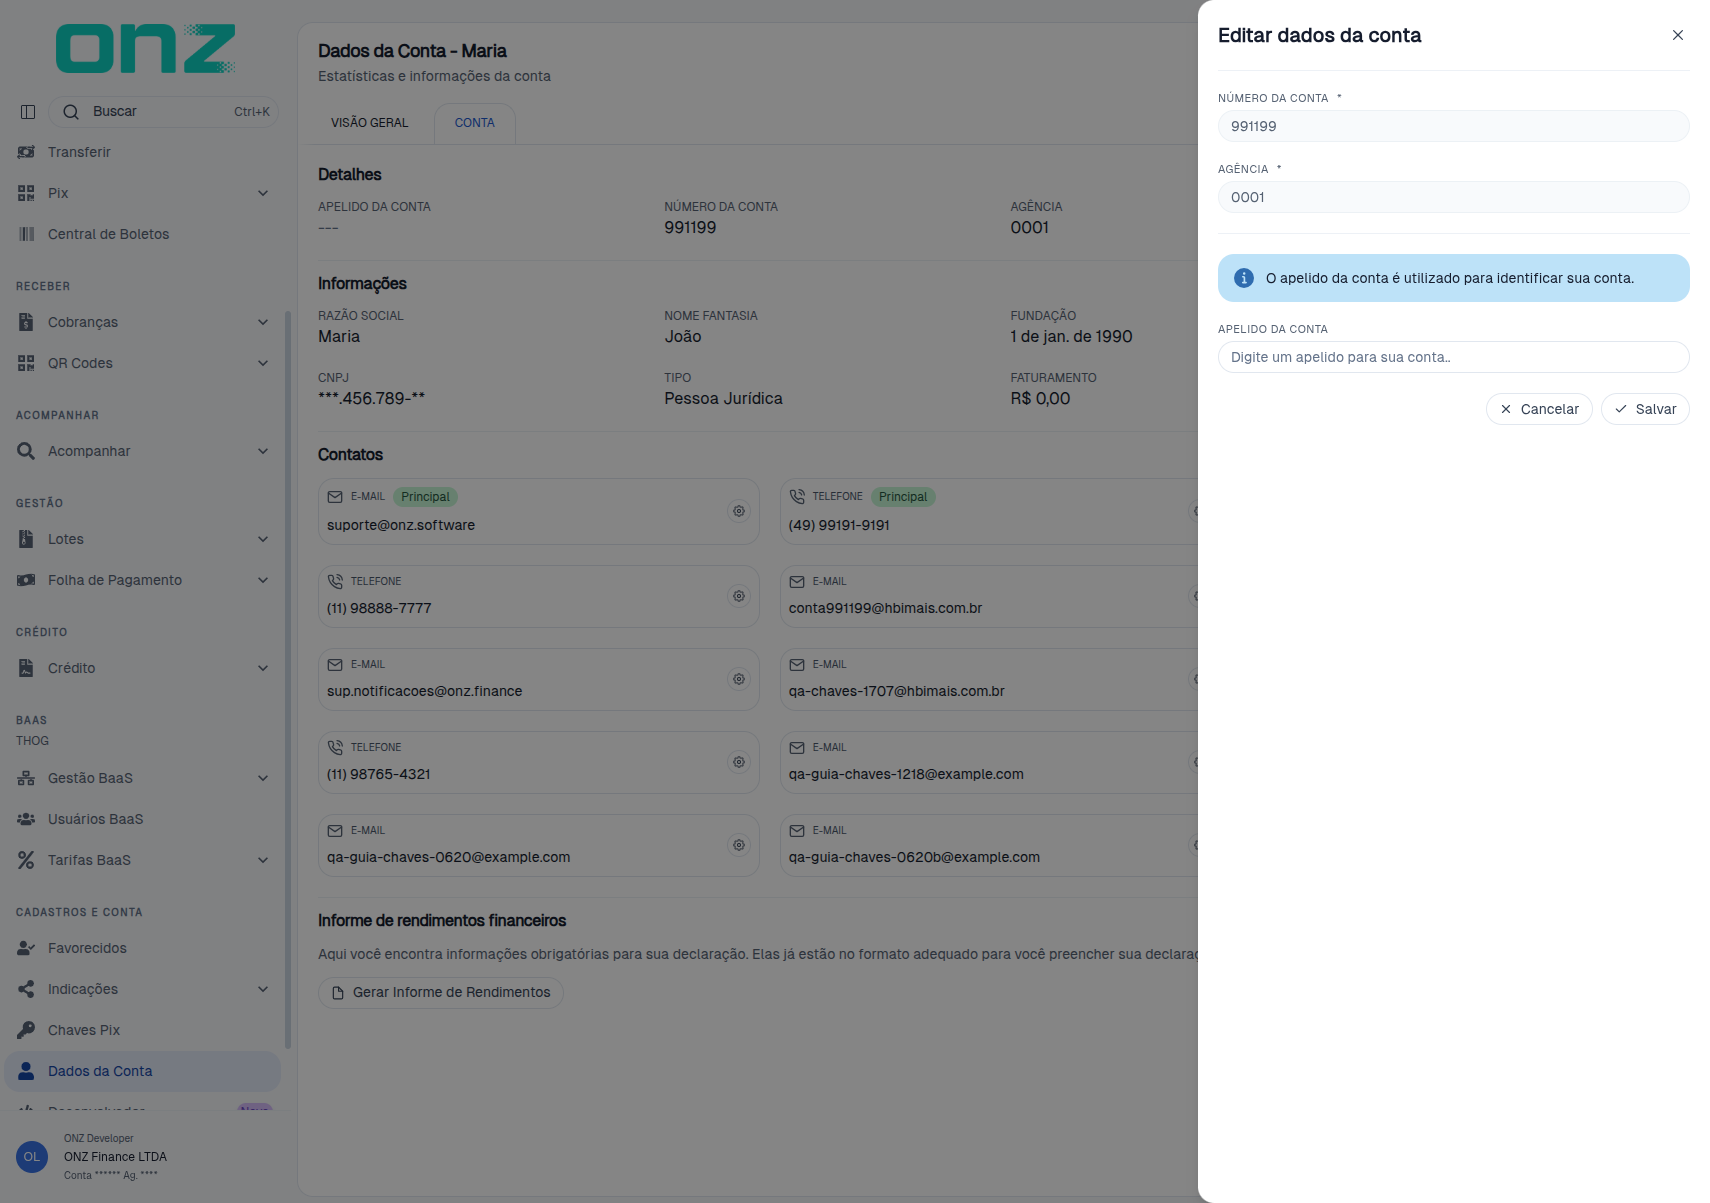This screenshot has width=1710, height=1203.
Task: Click the OL user avatar
Action: (32, 1157)
